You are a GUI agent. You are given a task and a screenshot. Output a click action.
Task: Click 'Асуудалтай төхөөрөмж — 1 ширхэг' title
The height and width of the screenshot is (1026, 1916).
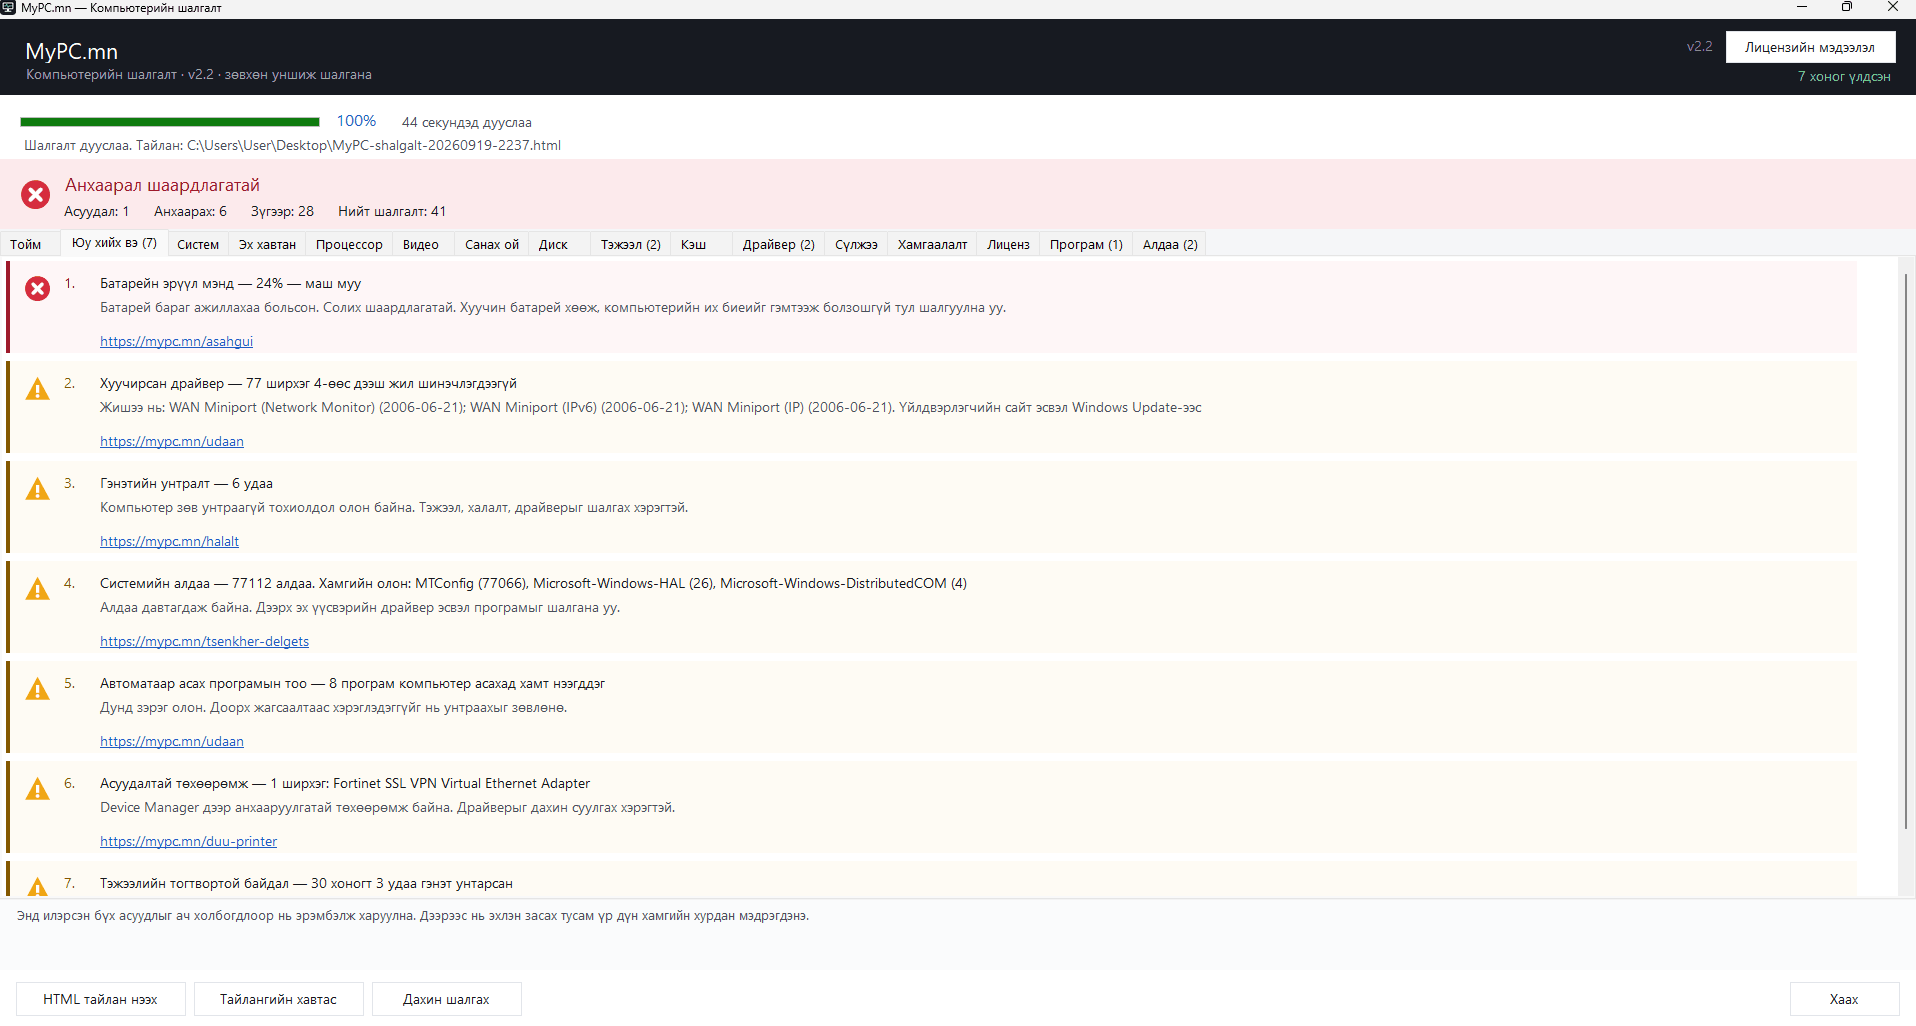point(345,783)
